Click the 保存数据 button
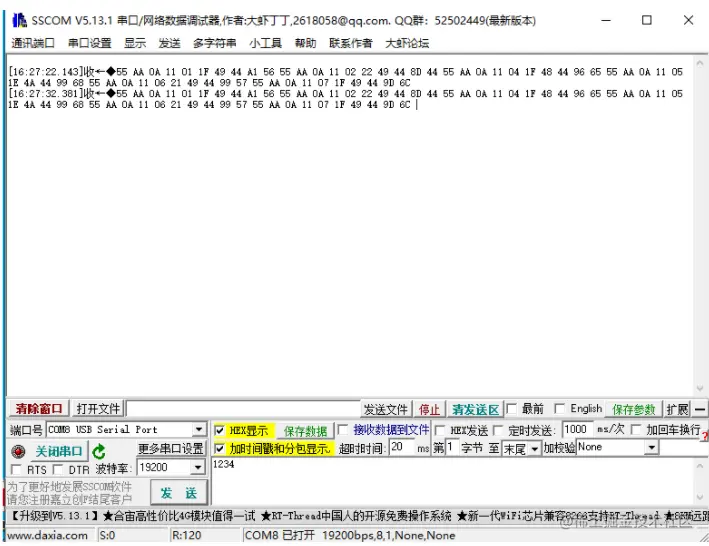 305,431
